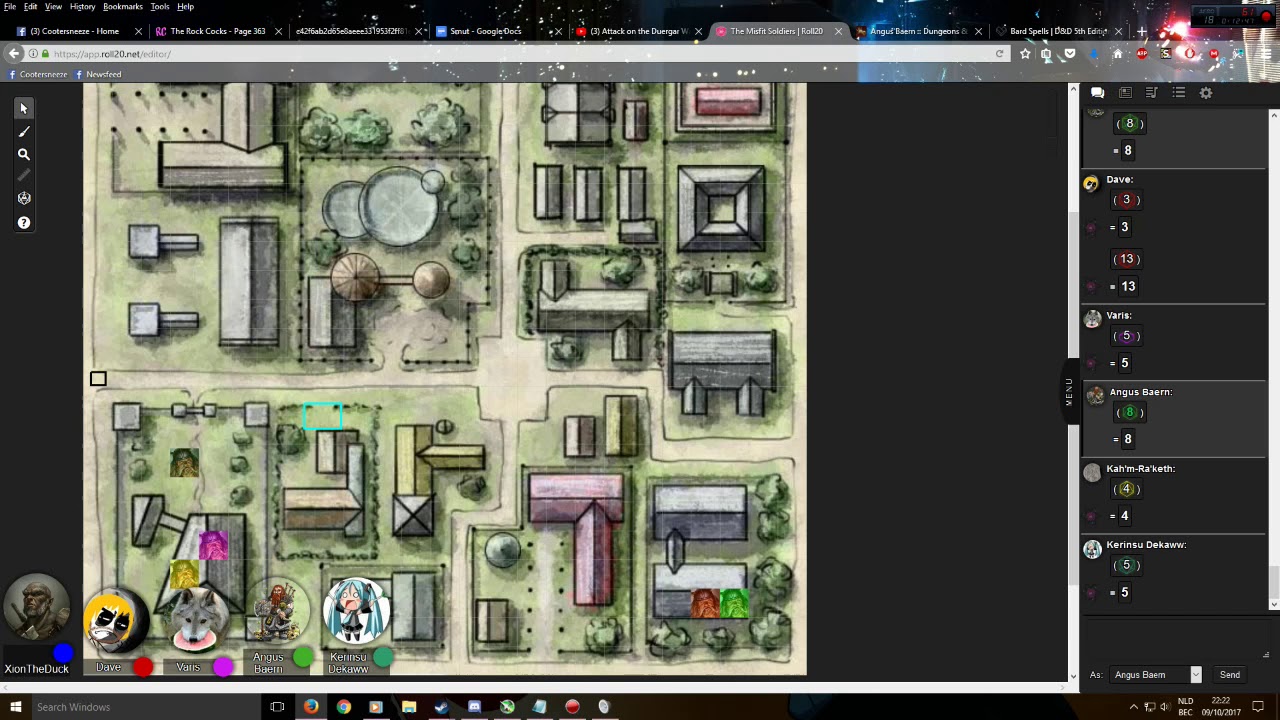Open Newsfeed bookmark link
Viewport: 1280px width, 720px height.
[98, 74]
